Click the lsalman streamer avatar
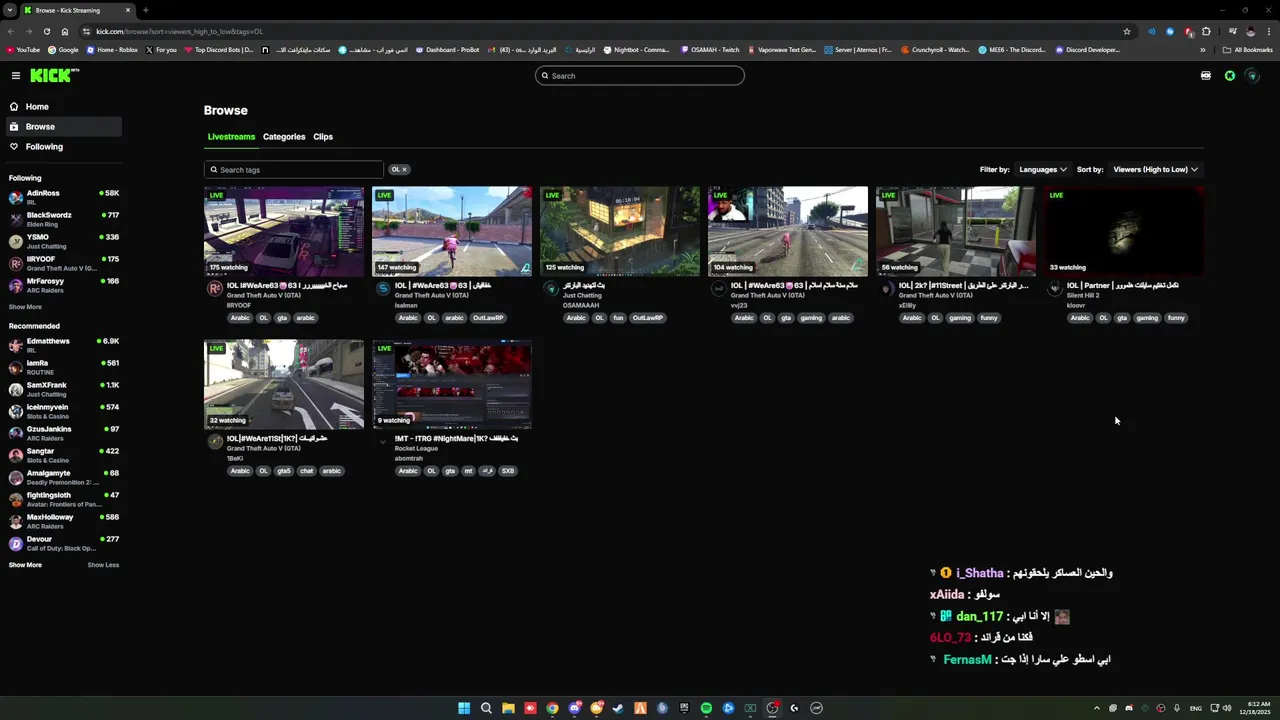 coord(383,289)
